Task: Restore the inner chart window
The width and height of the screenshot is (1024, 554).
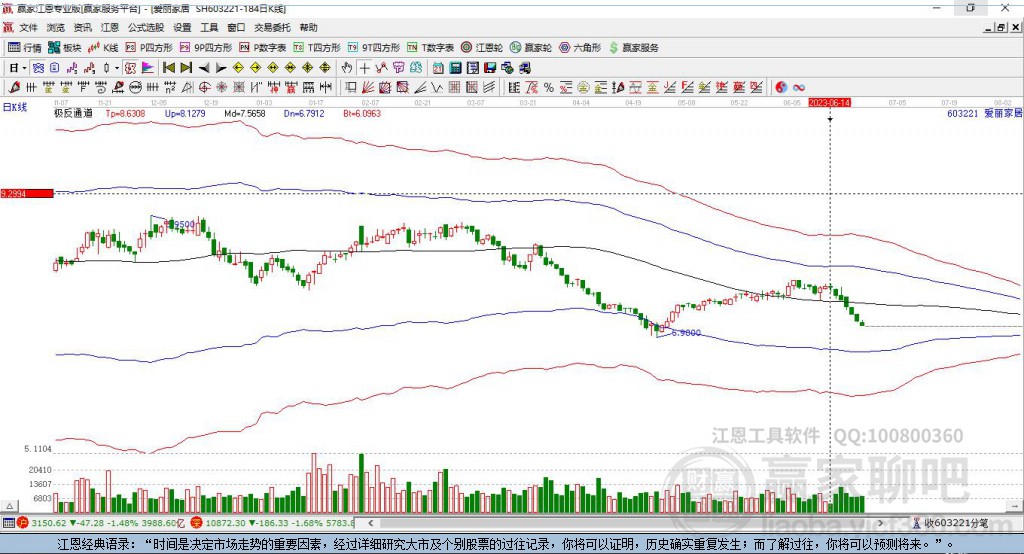Action: pos(1001,27)
